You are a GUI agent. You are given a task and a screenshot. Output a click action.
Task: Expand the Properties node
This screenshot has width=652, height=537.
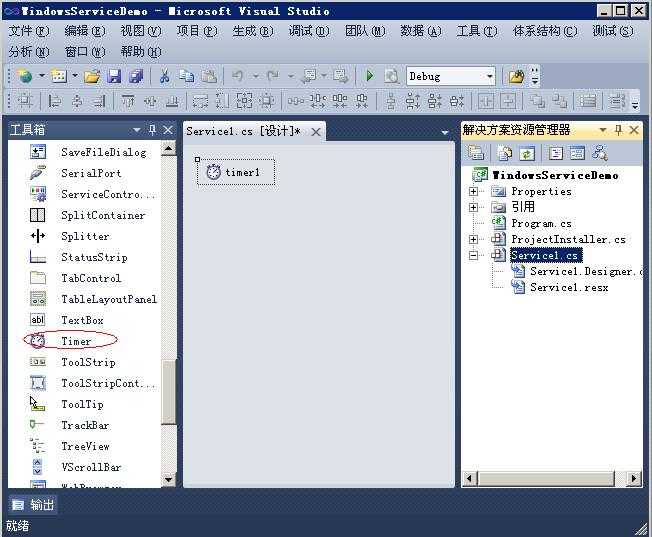click(473, 191)
